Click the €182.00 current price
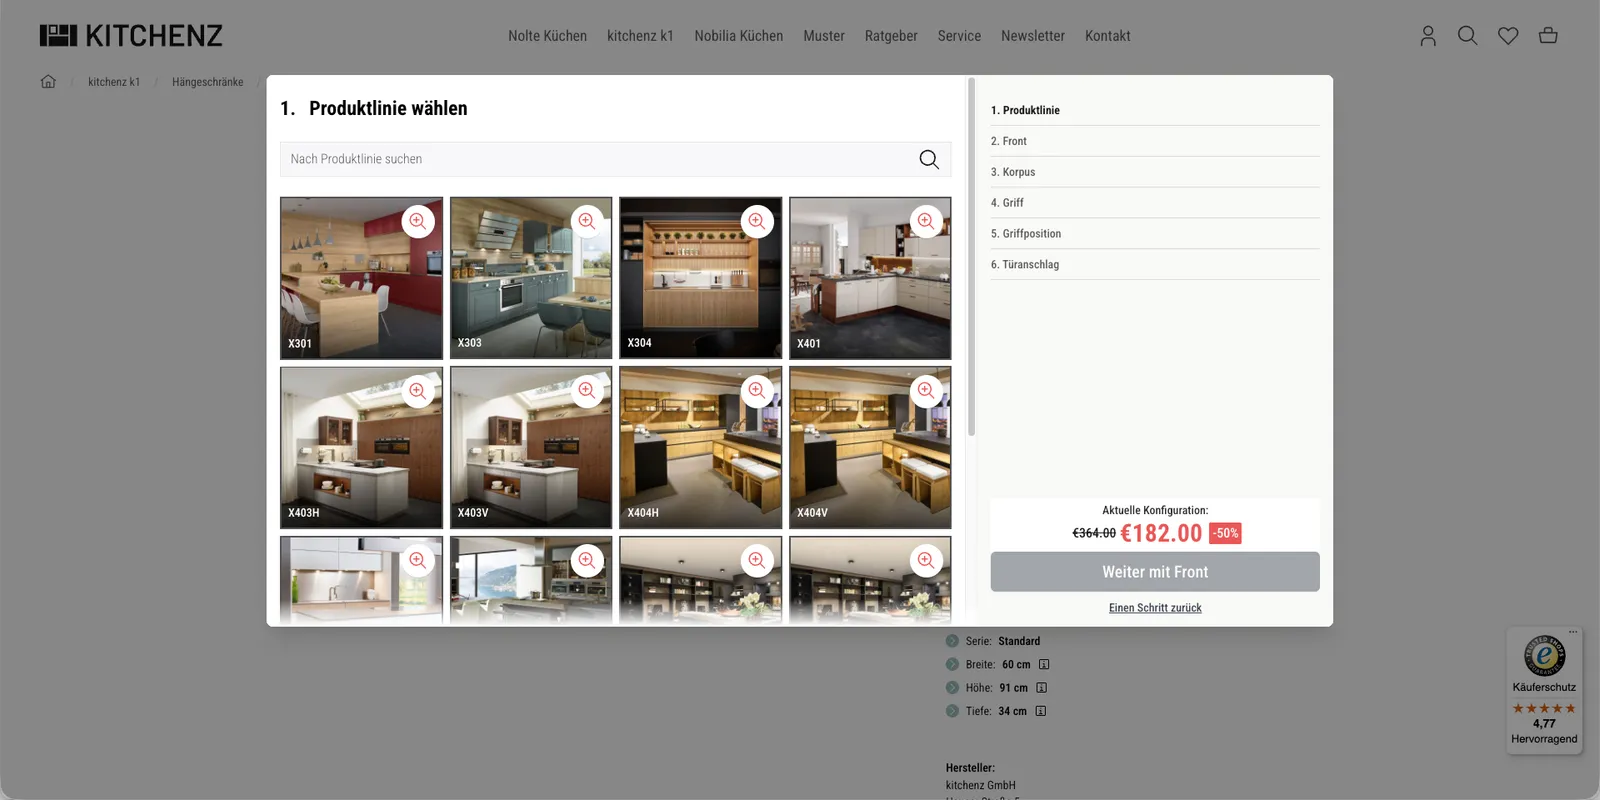Screen dimensions: 1600x800 point(1161,533)
